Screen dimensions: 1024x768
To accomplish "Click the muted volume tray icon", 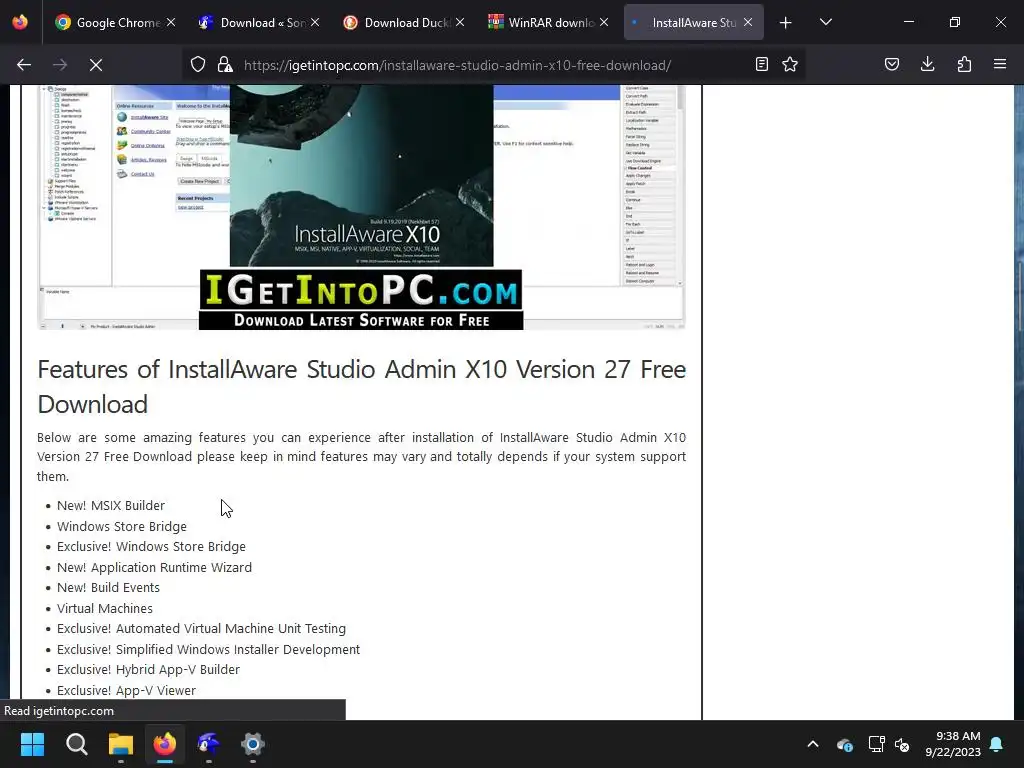I will pos(902,744).
